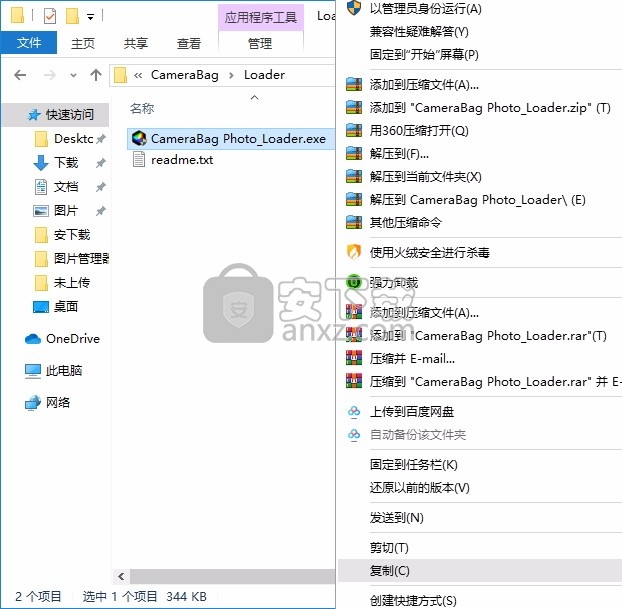The height and width of the screenshot is (609, 622).
Task: Open the chevron after CameraBag in path
Action: click(231, 75)
